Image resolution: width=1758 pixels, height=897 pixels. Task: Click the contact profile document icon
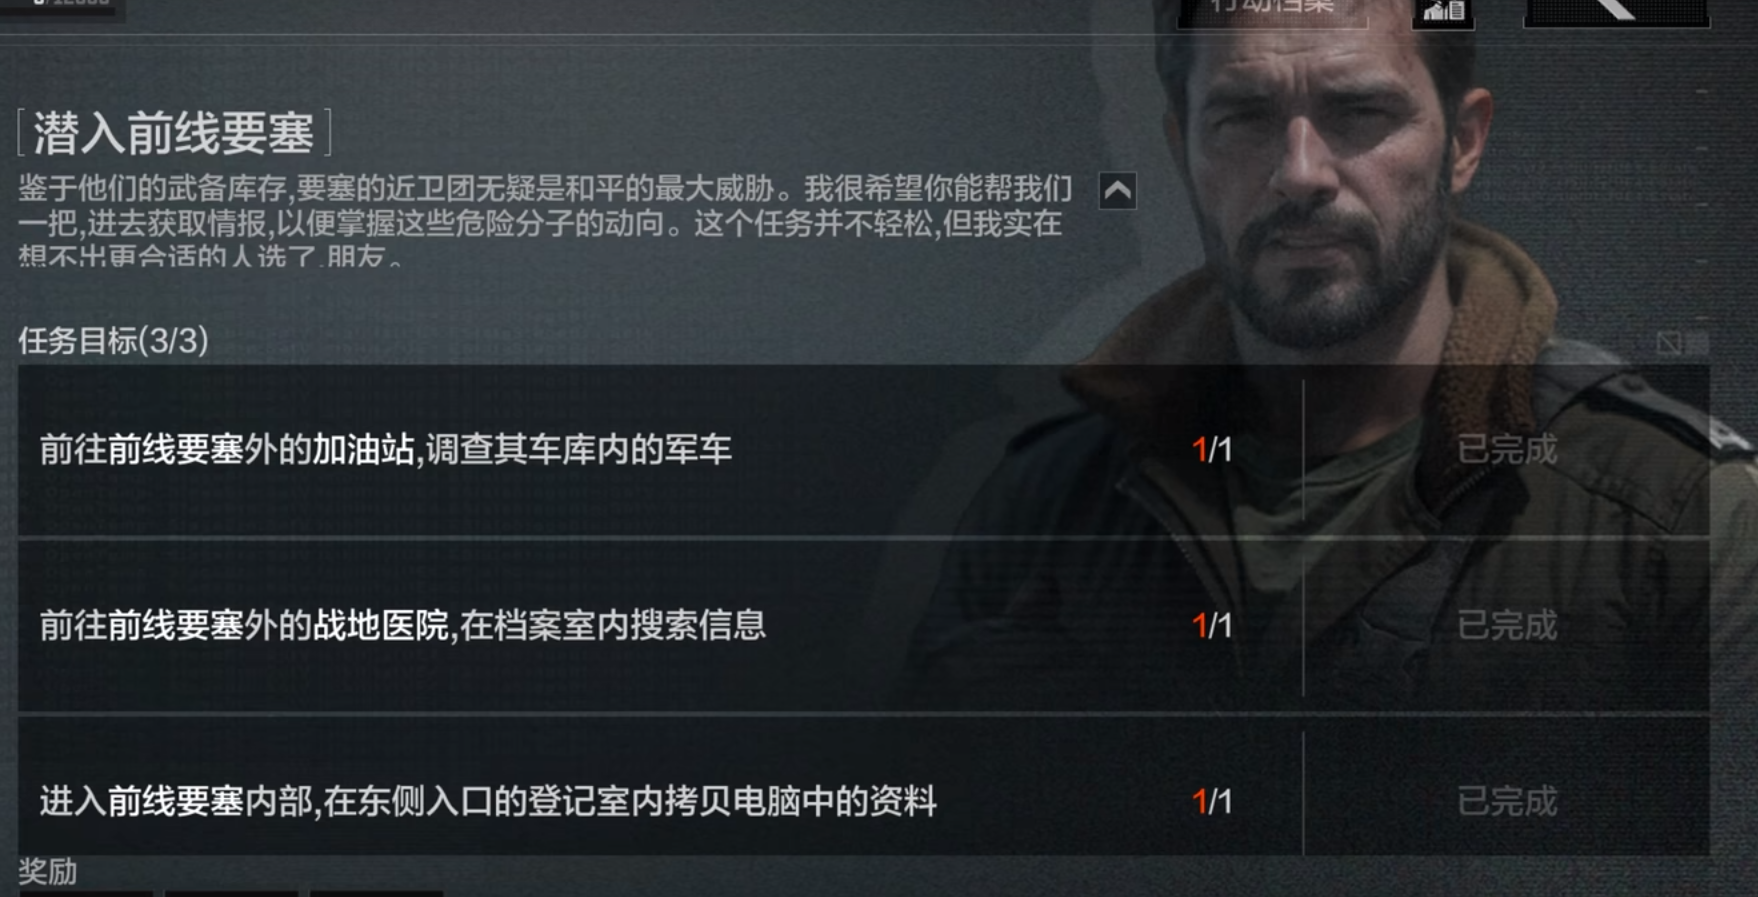pyautogui.click(x=1443, y=12)
